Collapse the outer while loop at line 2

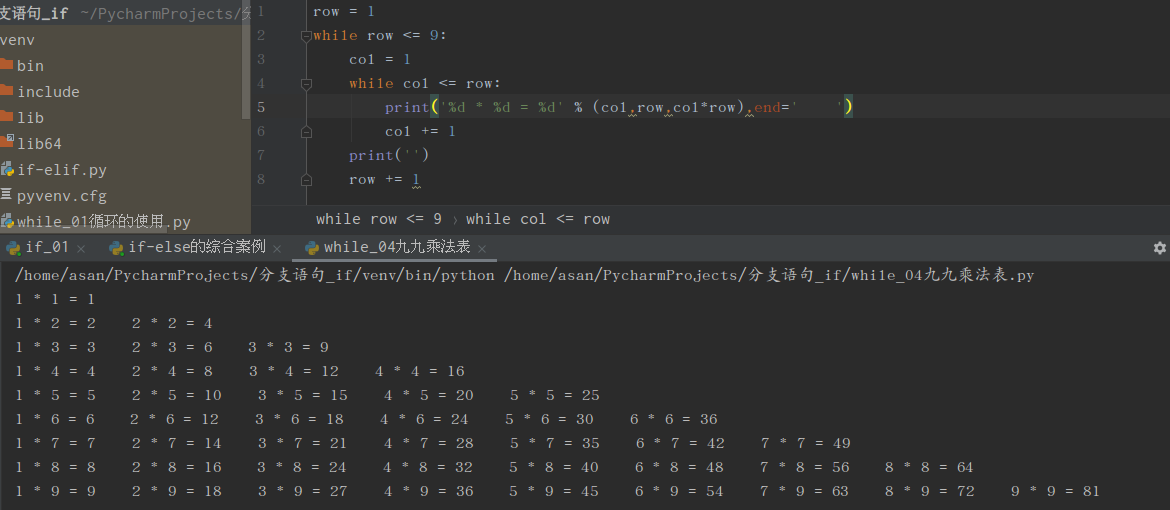click(x=306, y=36)
